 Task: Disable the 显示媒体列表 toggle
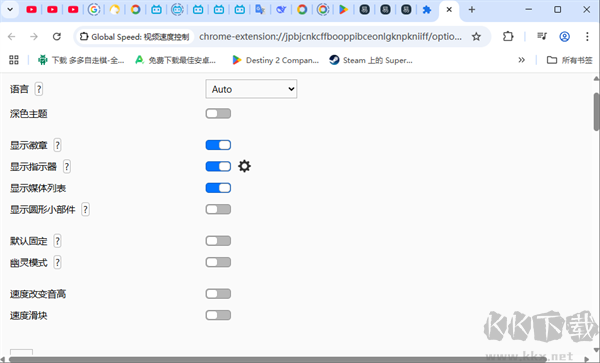[x=218, y=188]
